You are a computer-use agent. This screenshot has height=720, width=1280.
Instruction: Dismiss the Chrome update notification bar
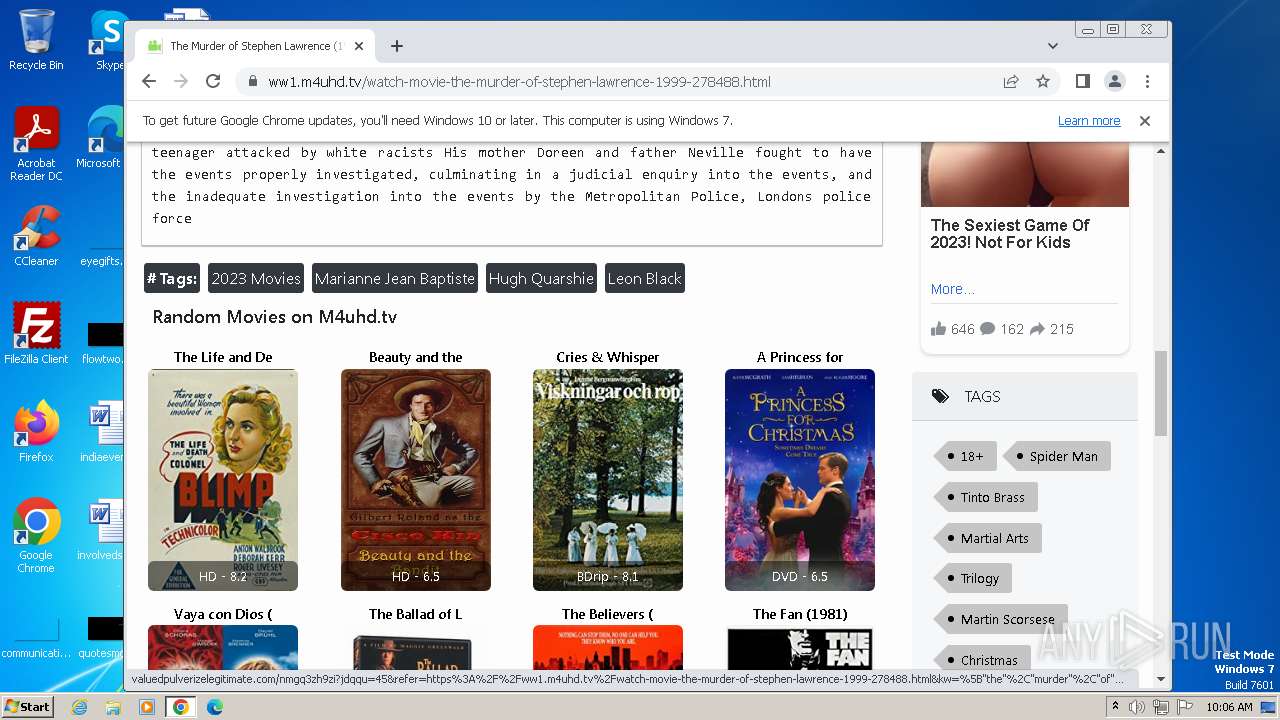point(1145,121)
